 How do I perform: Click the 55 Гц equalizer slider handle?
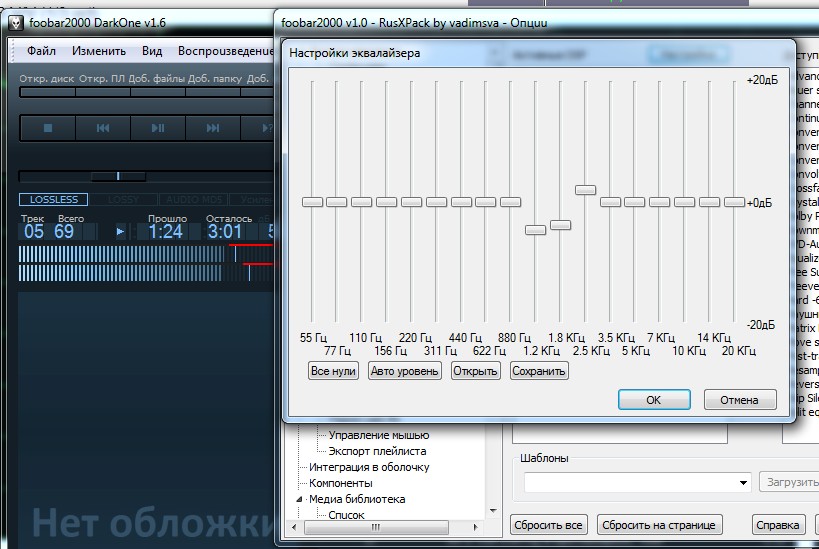click(312, 202)
